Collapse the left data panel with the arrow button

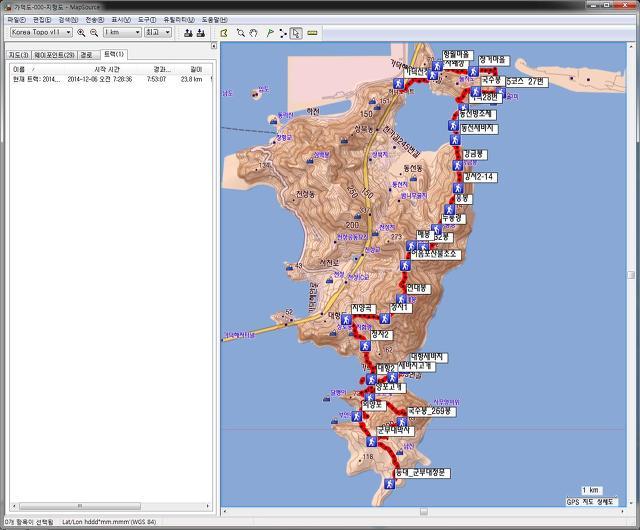click(213, 46)
